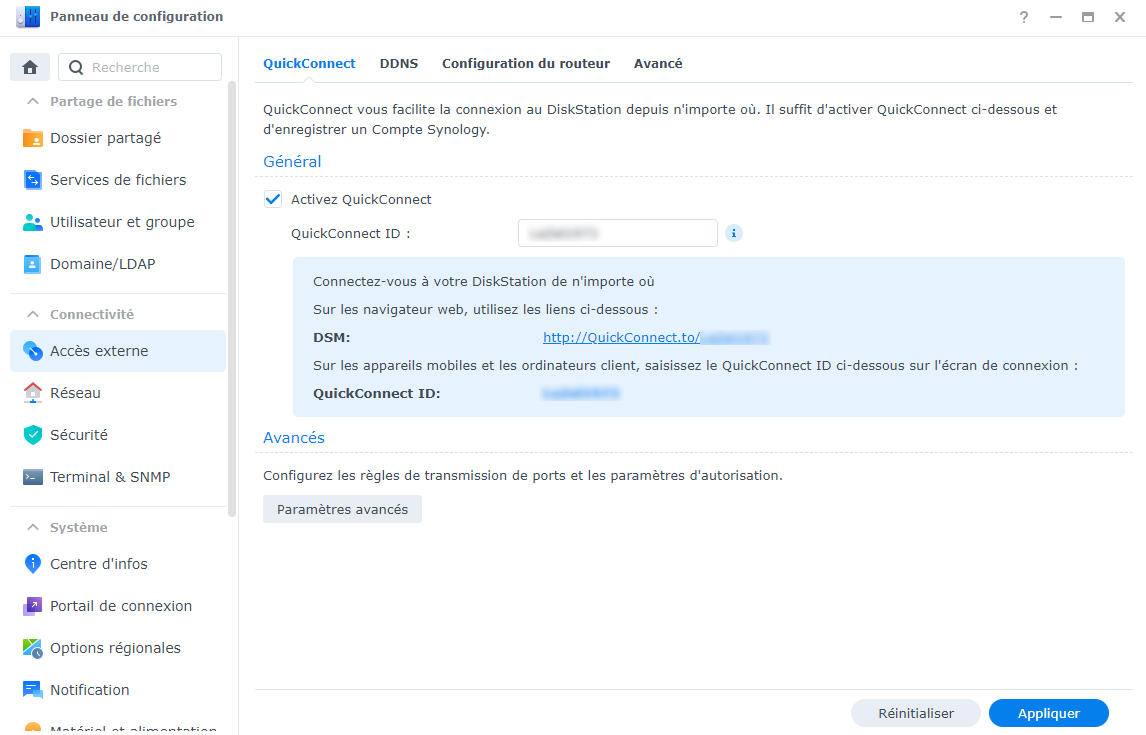Screen dimensions: 1146x735
Task: Click the QuickConnect ID info icon
Action: click(733, 233)
